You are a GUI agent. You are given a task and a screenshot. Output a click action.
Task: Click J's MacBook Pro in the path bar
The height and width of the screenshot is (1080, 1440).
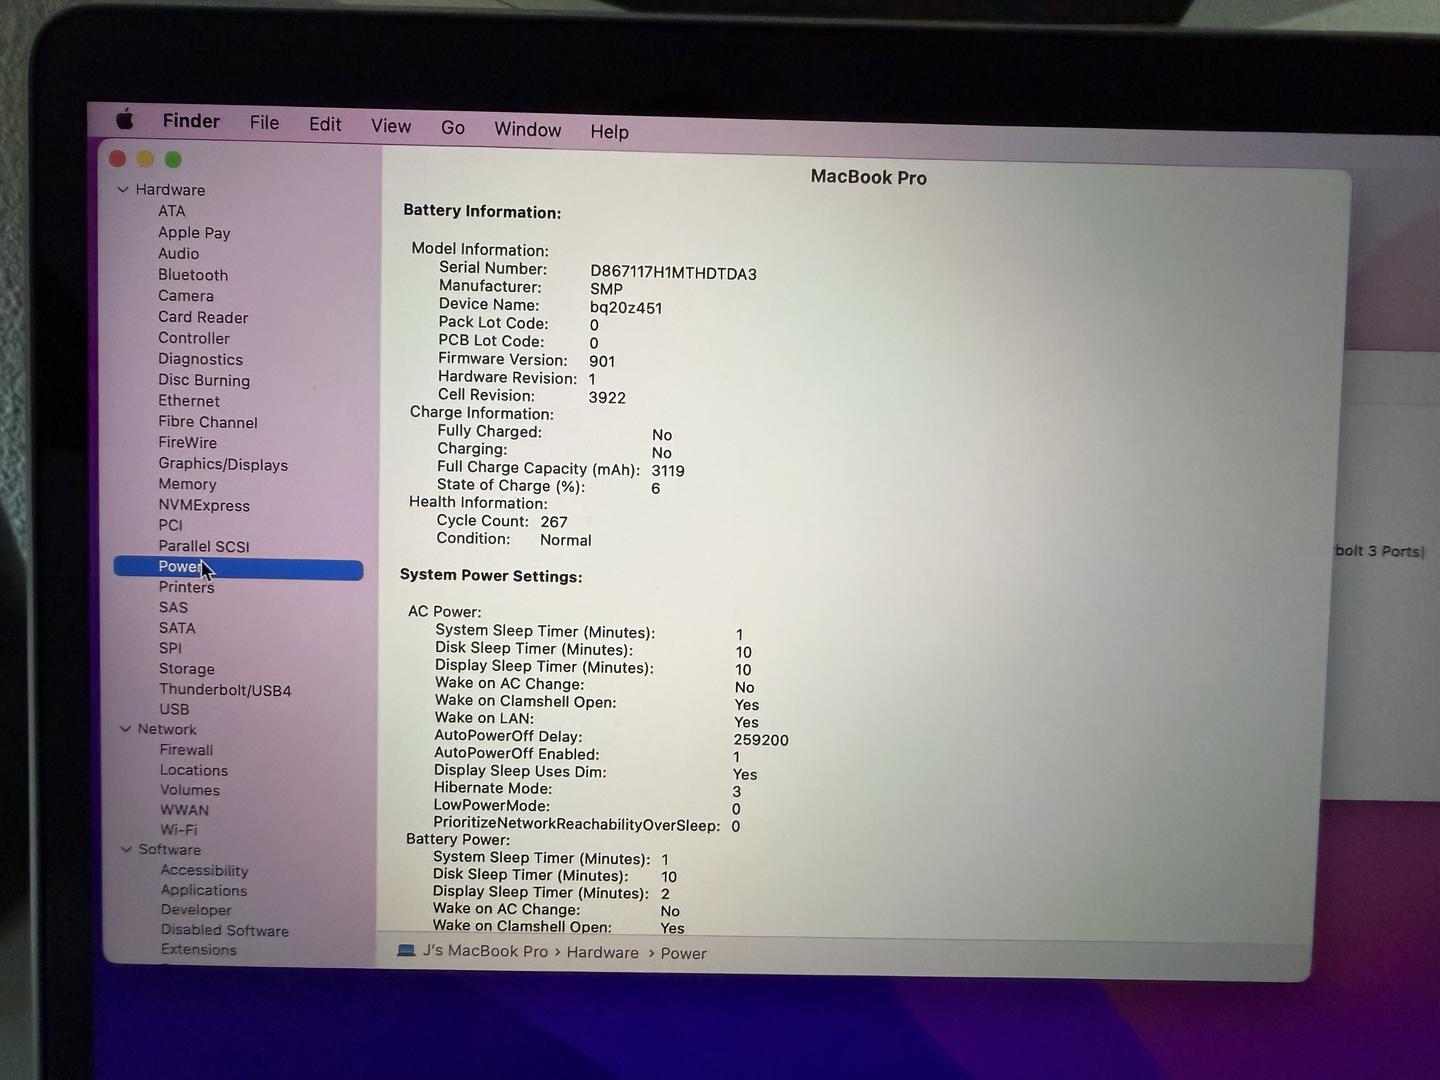[x=485, y=951]
